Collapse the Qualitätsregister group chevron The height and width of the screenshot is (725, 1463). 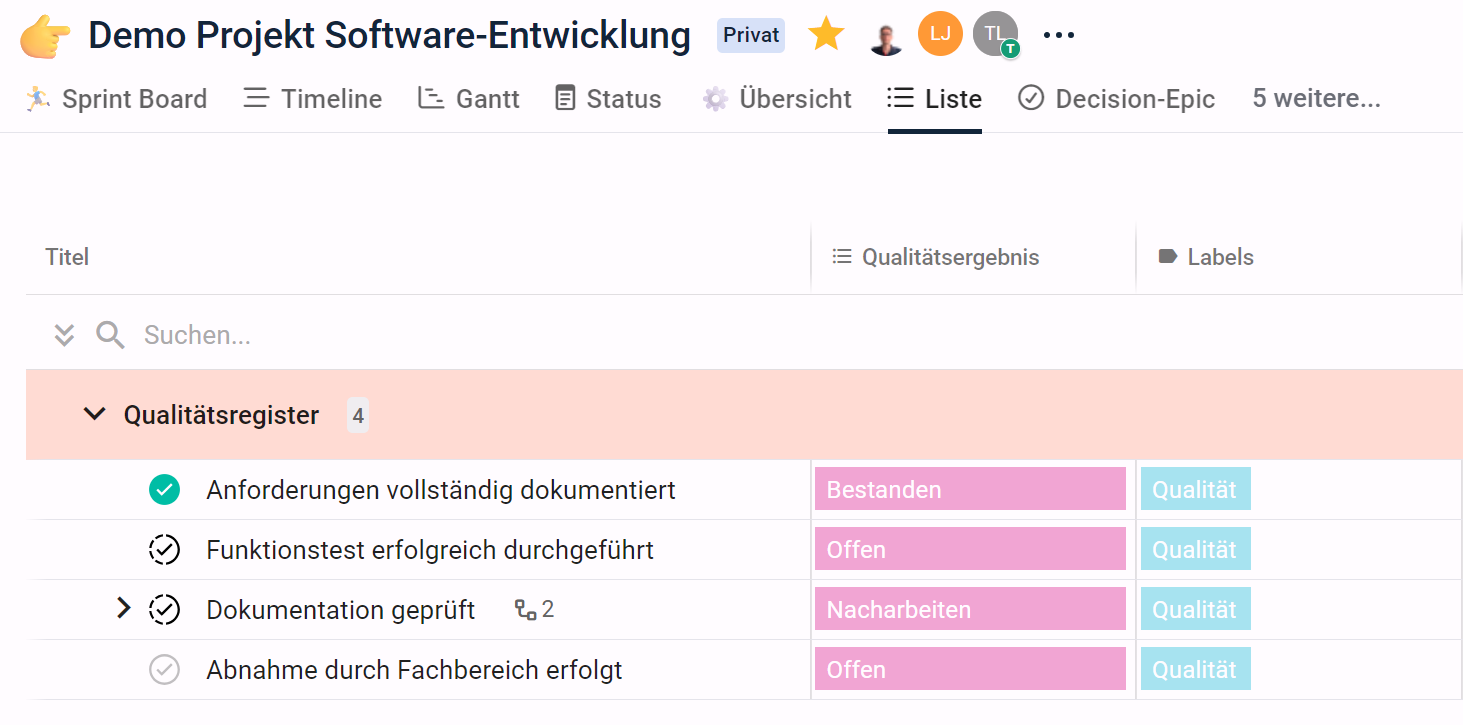95,414
